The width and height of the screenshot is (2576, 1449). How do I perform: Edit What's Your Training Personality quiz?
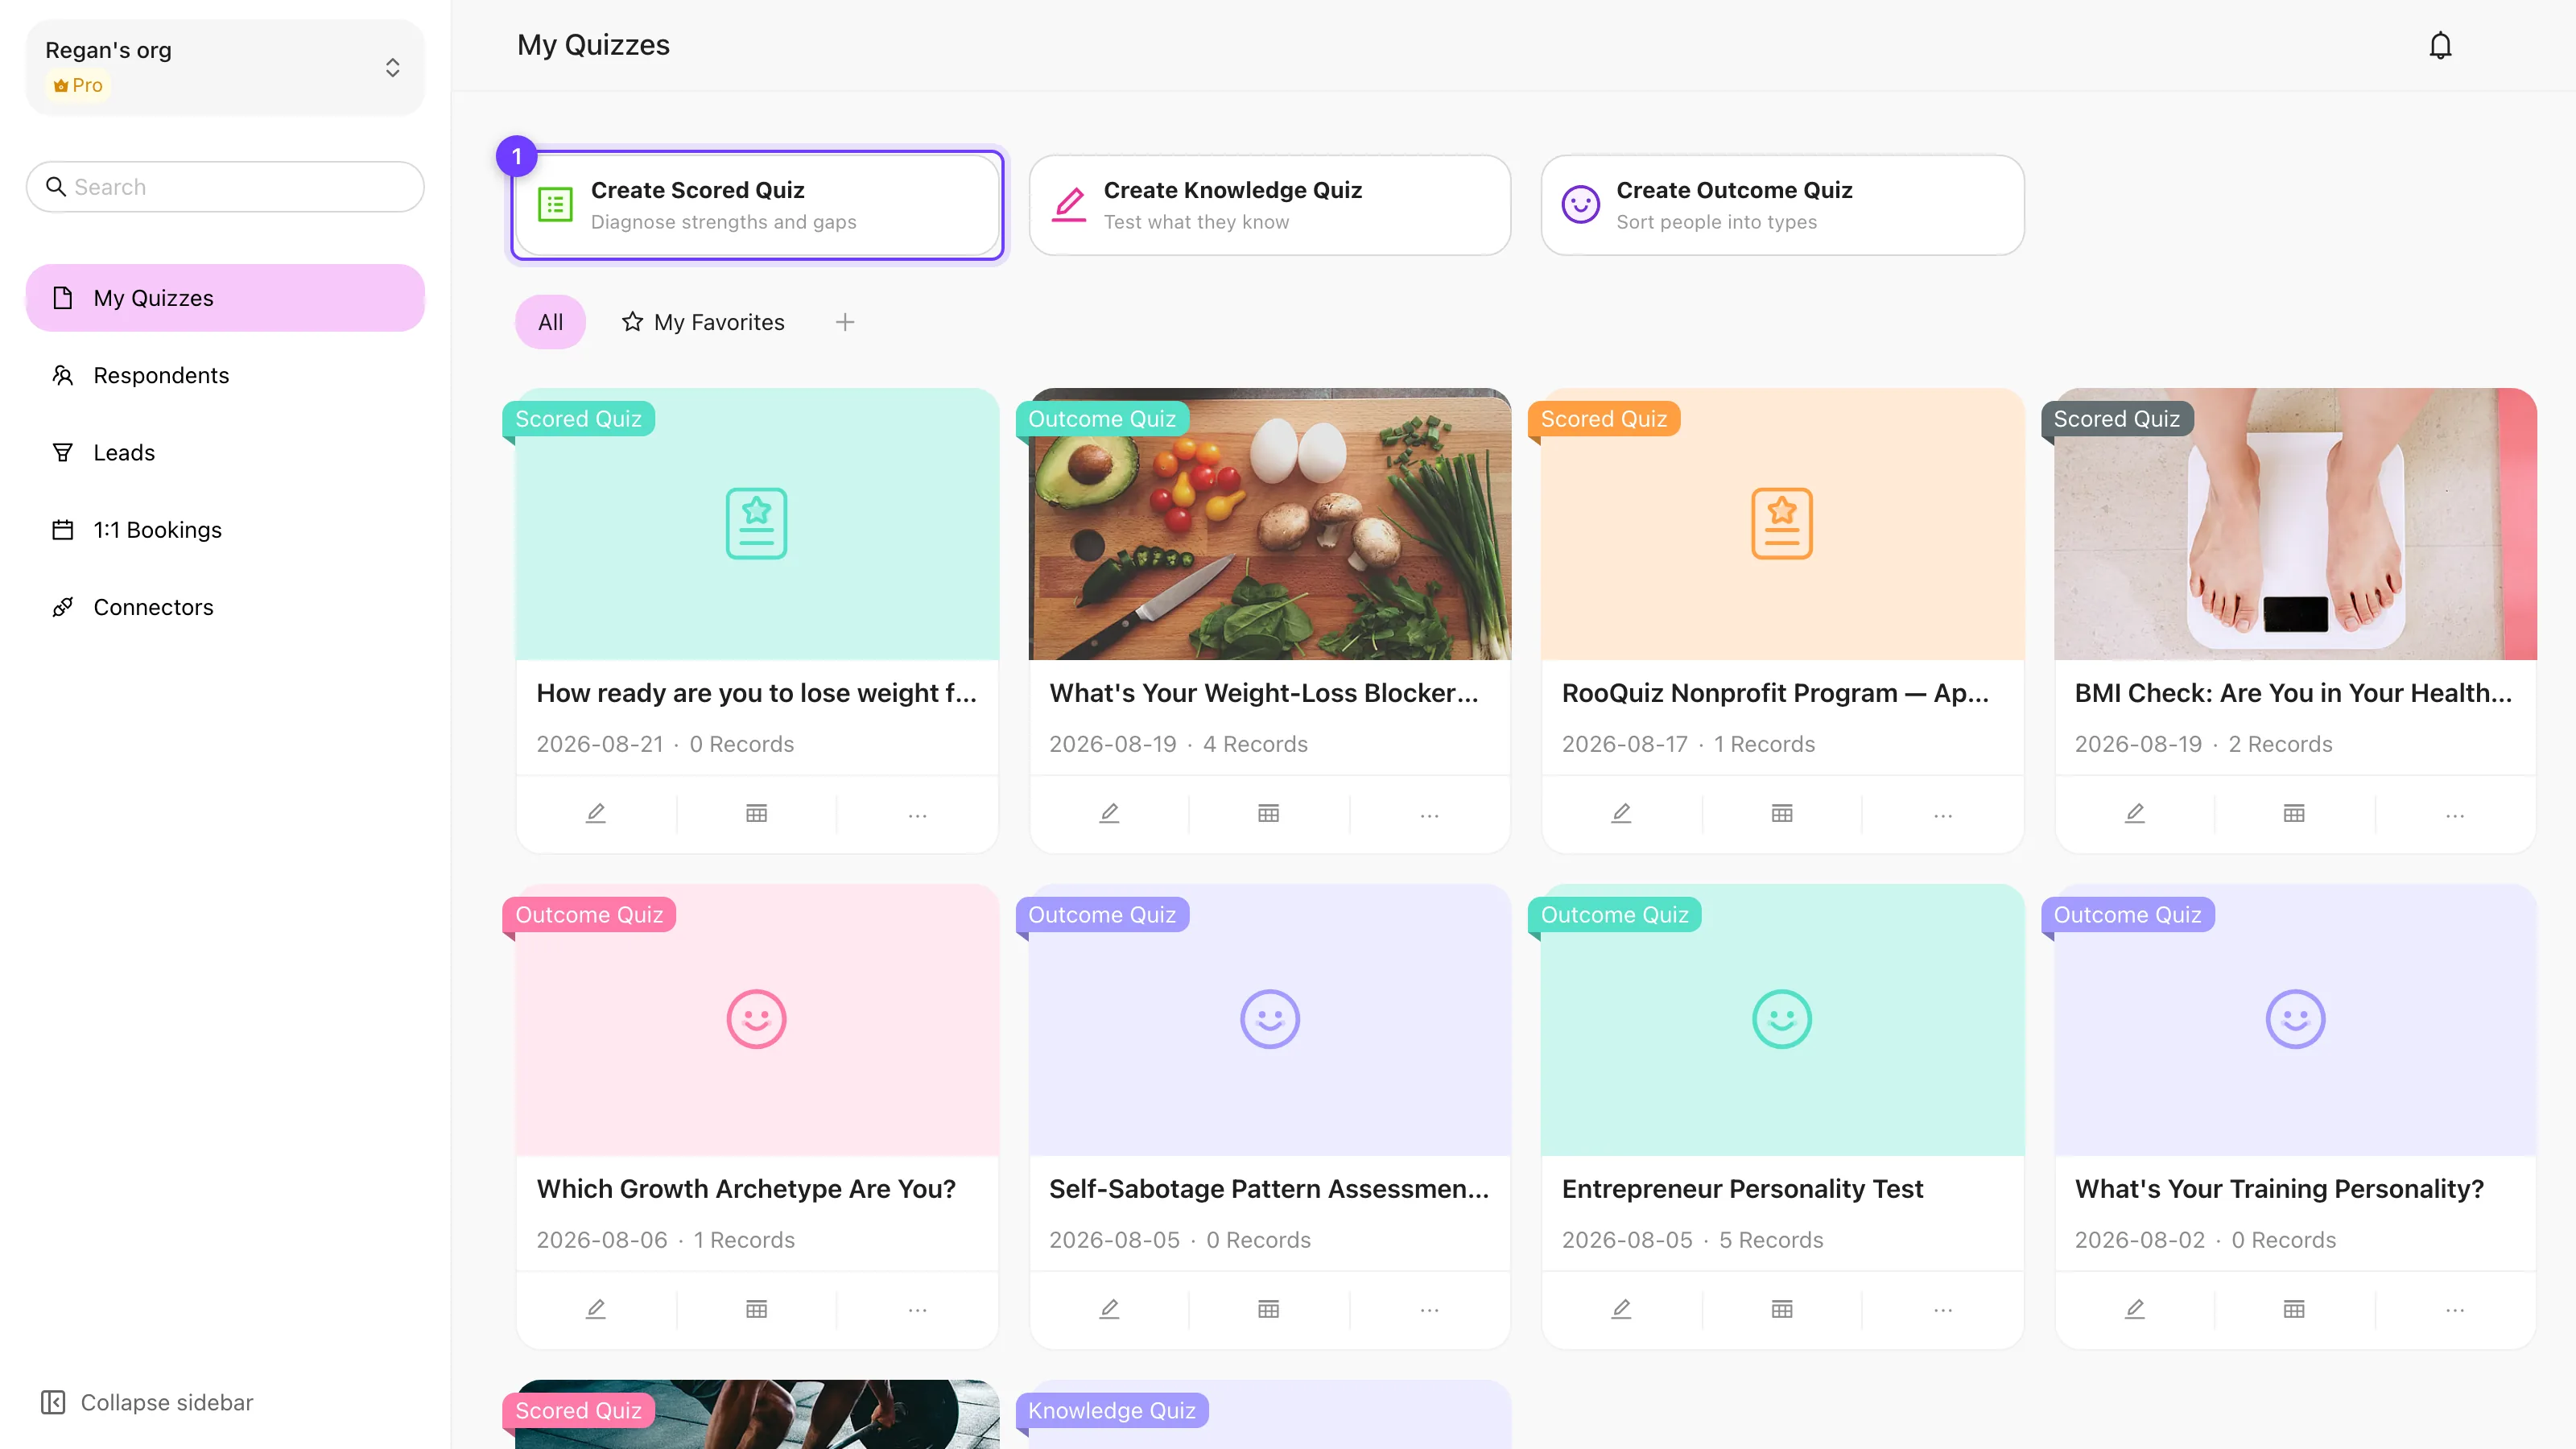(x=2135, y=1309)
